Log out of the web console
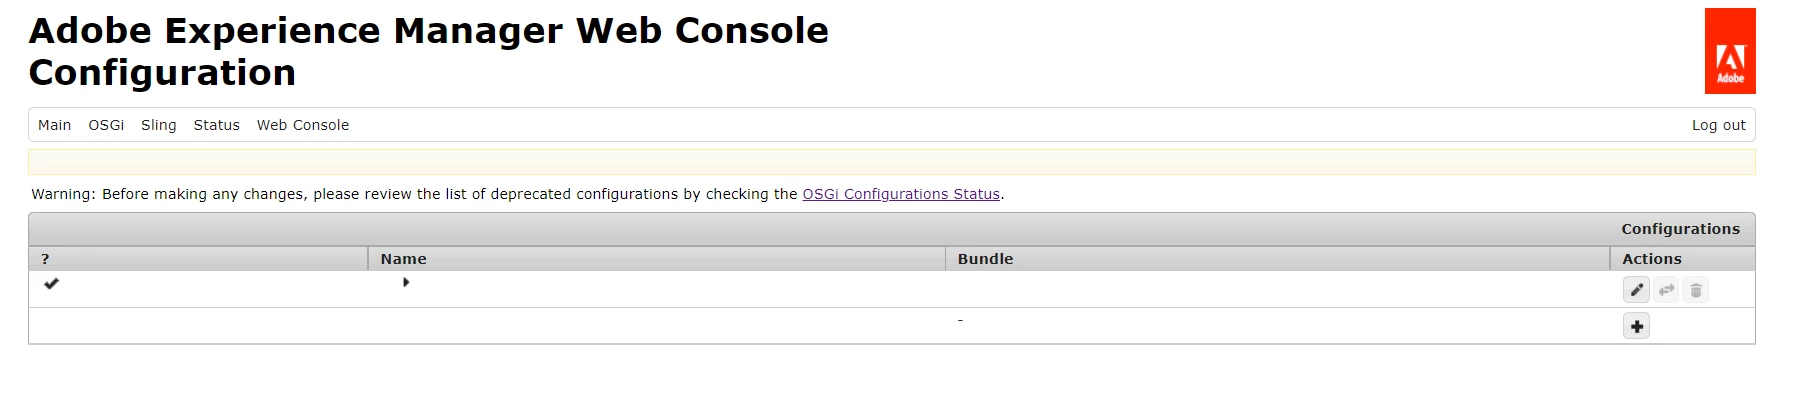The width and height of the screenshot is (1804, 409). pos(1719,125)
